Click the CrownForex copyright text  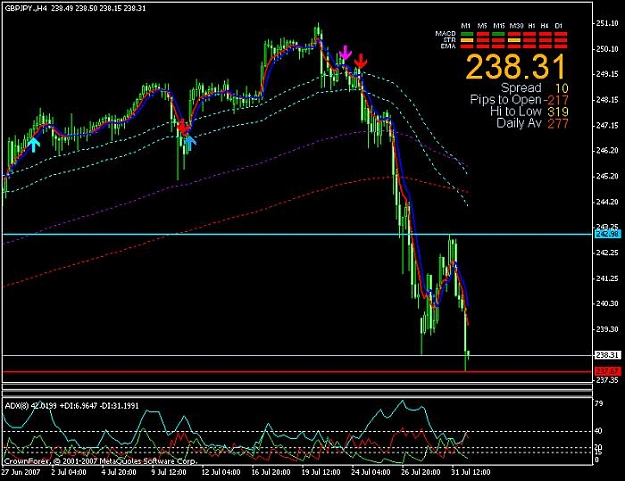tap(100, 461)
